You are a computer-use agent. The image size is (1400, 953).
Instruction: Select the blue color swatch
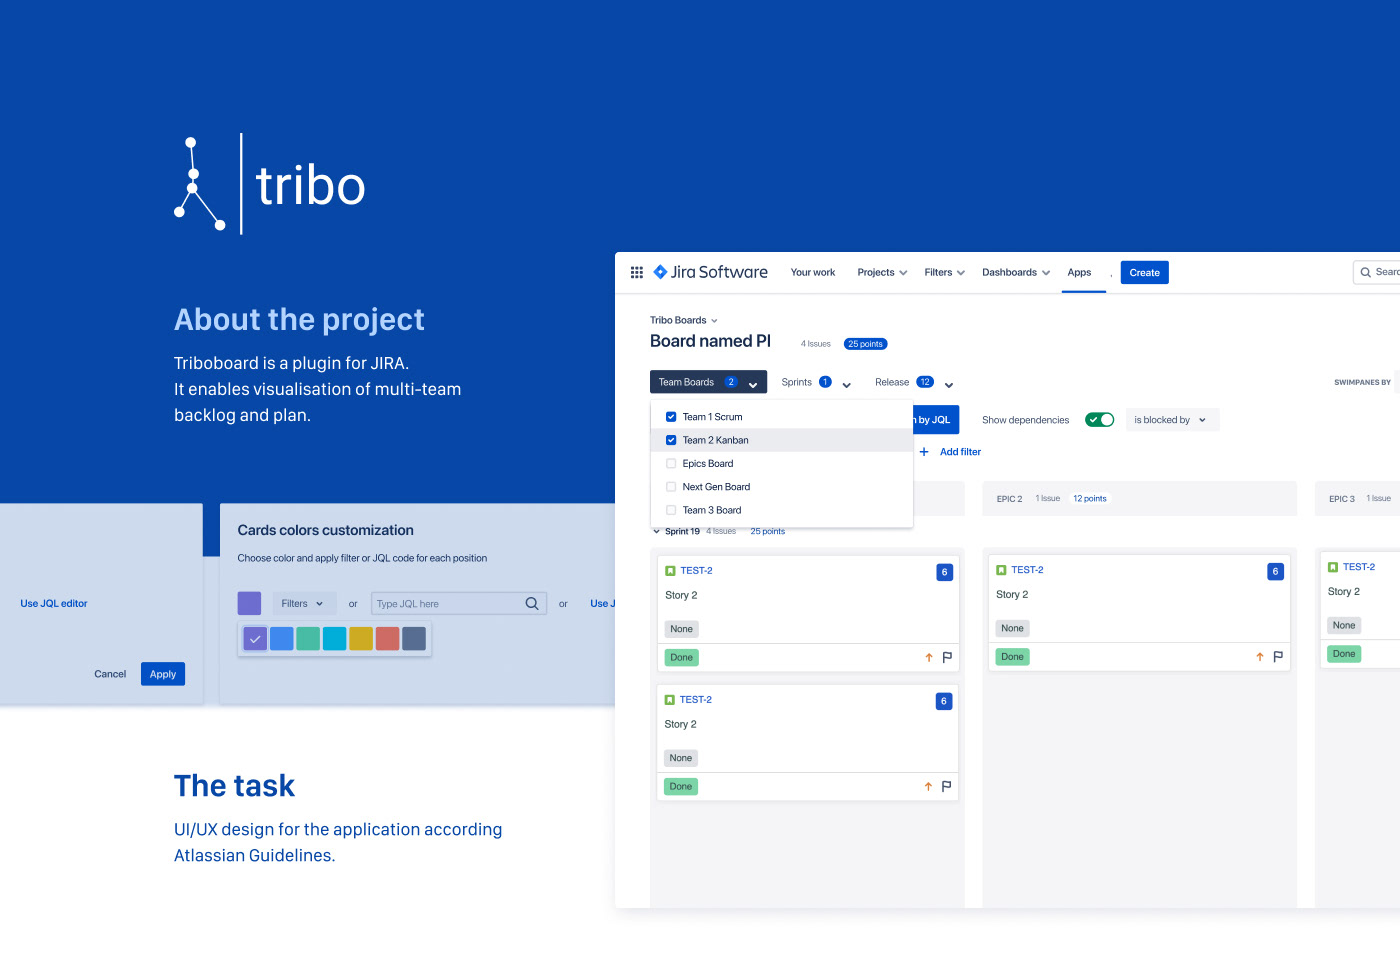coord(282,639)
